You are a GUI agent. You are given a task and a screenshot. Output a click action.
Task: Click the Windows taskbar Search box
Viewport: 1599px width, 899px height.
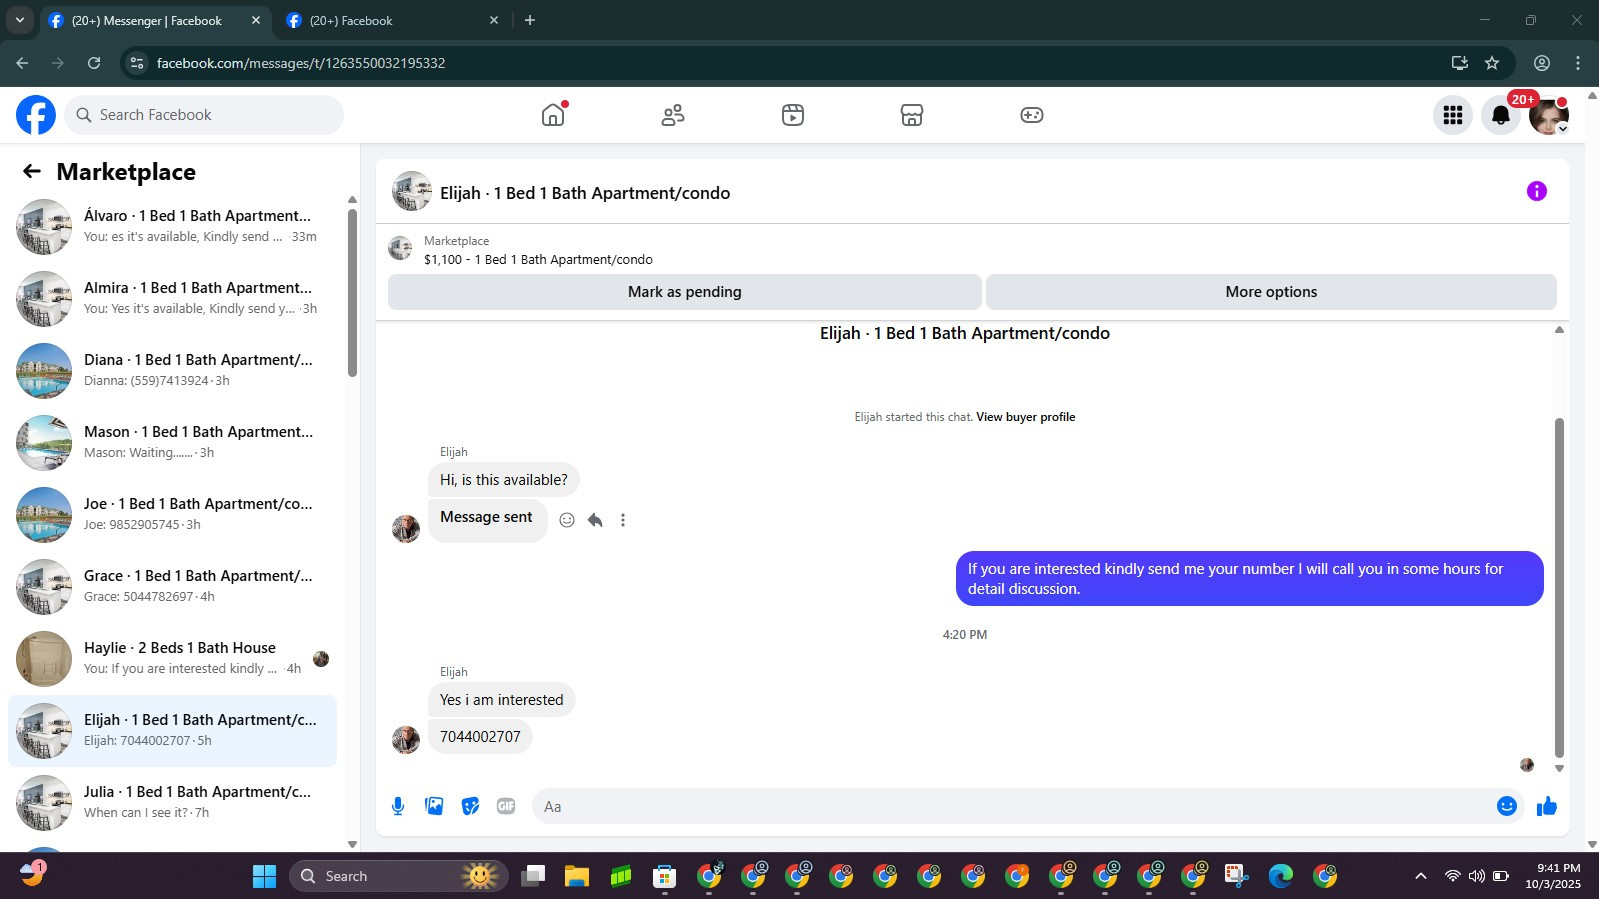click(x=400, y=877)
